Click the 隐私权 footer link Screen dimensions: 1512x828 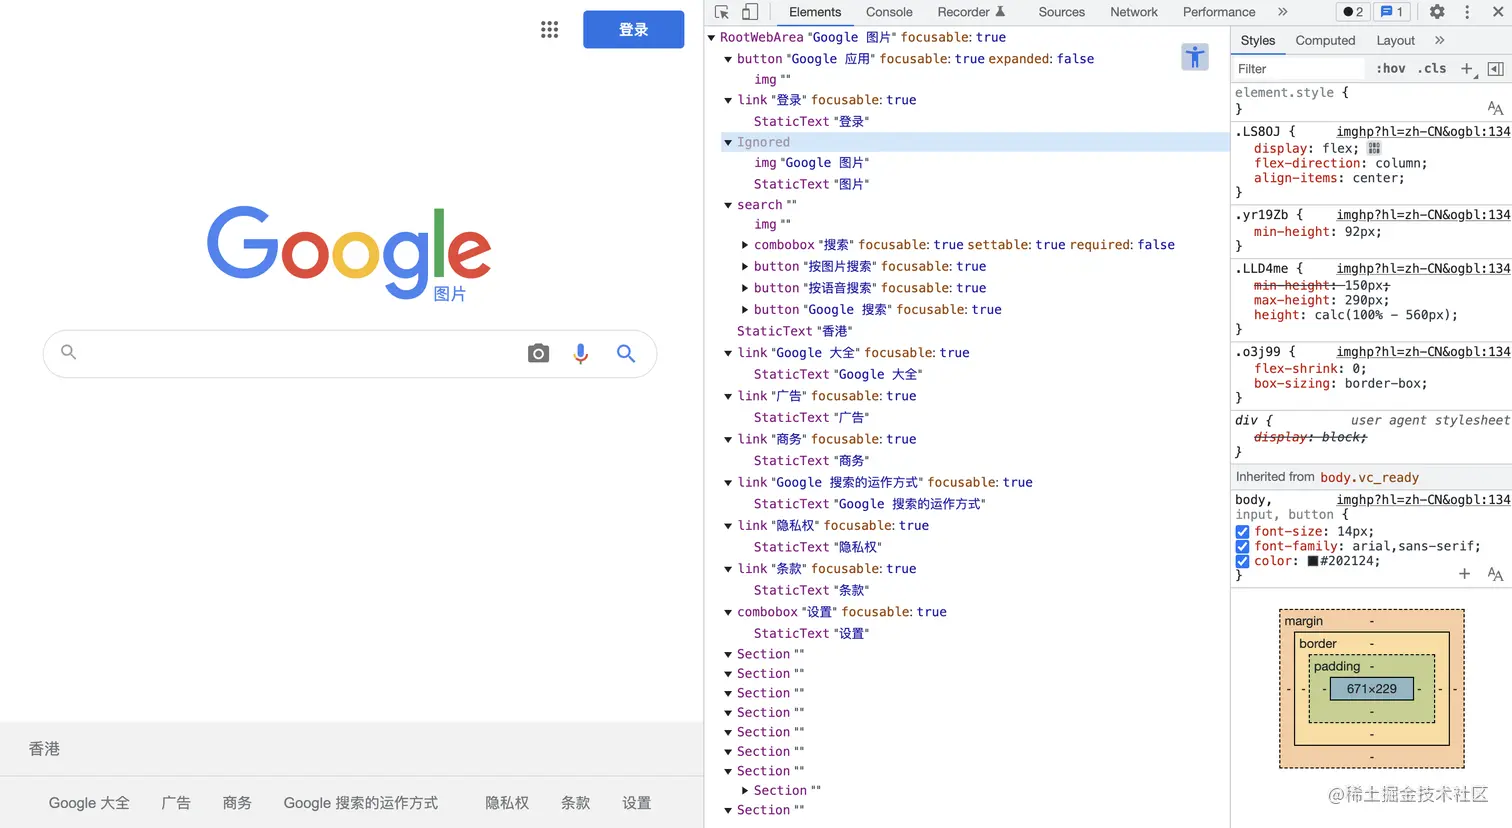pos(507,803)
